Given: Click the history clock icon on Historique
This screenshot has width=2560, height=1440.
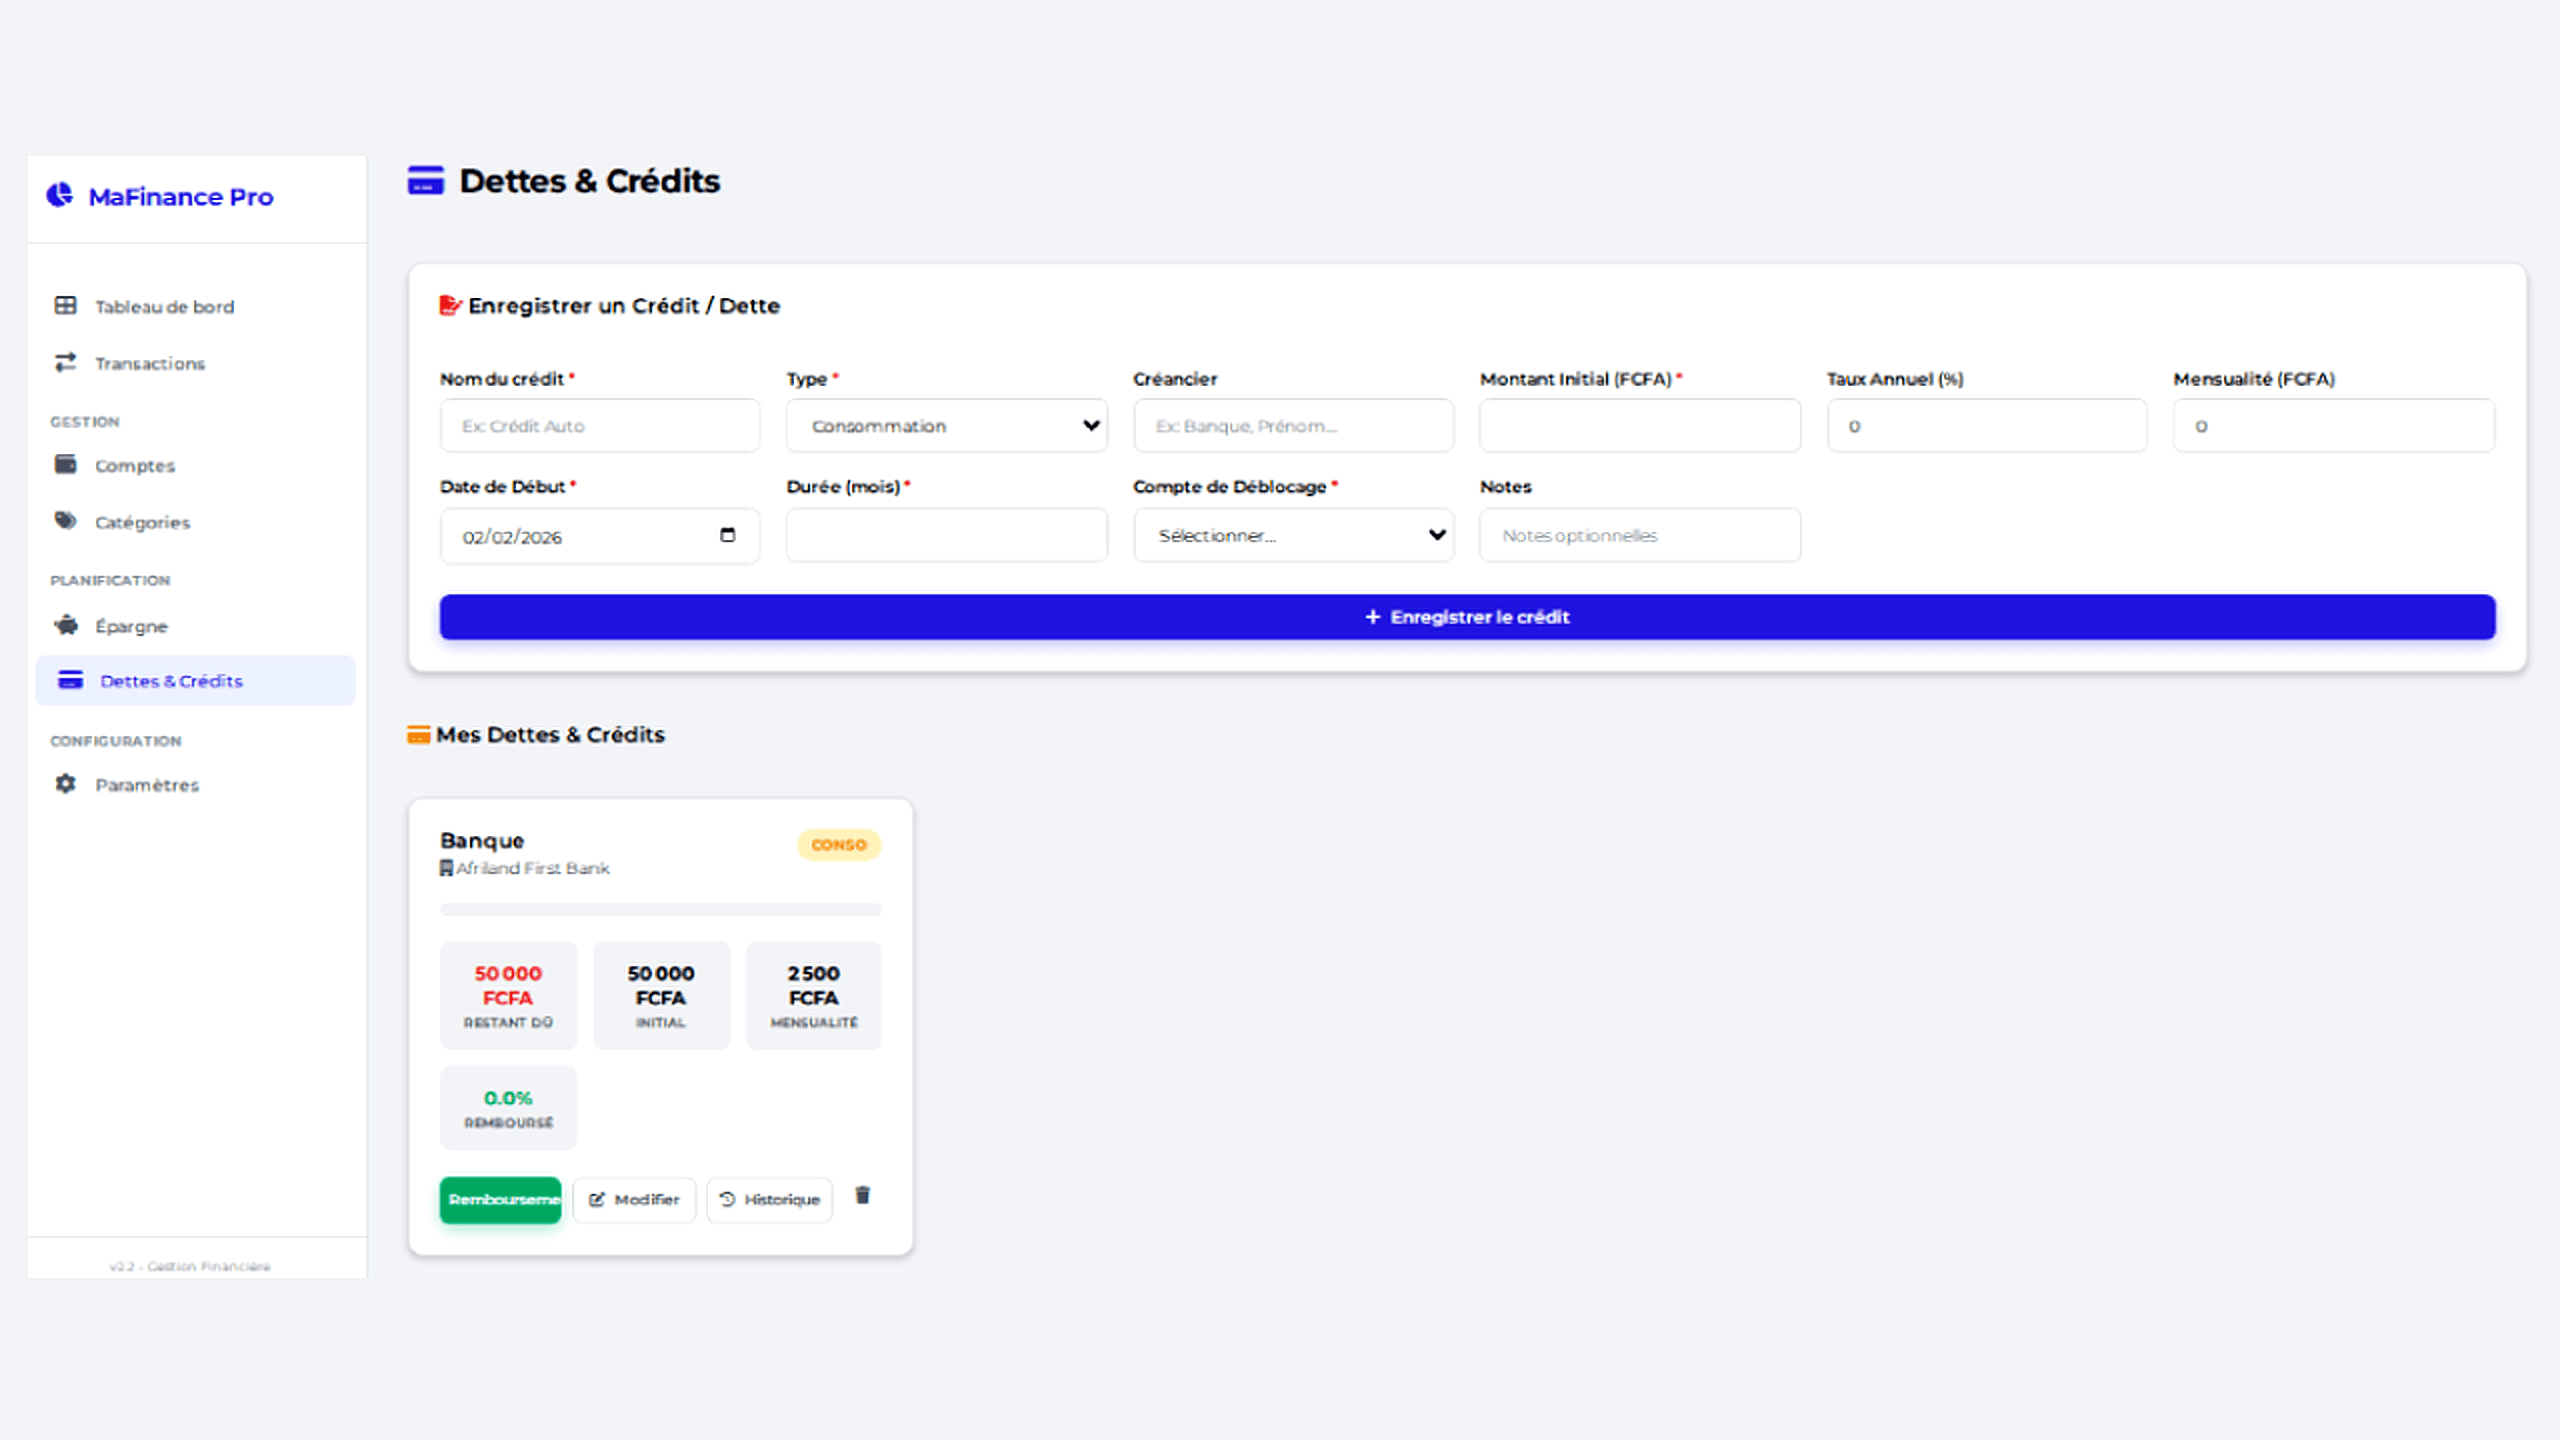Looking at the screenshot, I should pyautogui.click(x=725, y=1200).
